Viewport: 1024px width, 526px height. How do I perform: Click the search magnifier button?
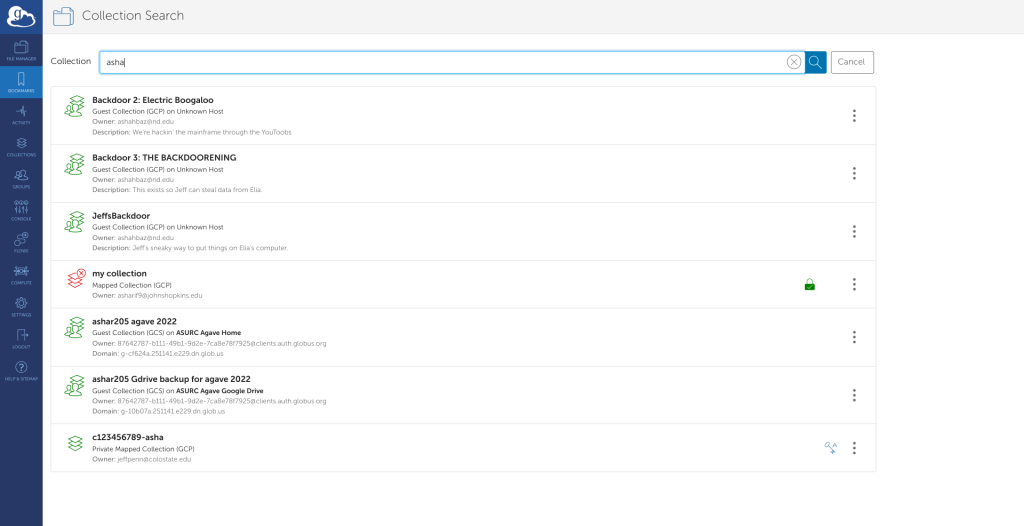[816, 62]
